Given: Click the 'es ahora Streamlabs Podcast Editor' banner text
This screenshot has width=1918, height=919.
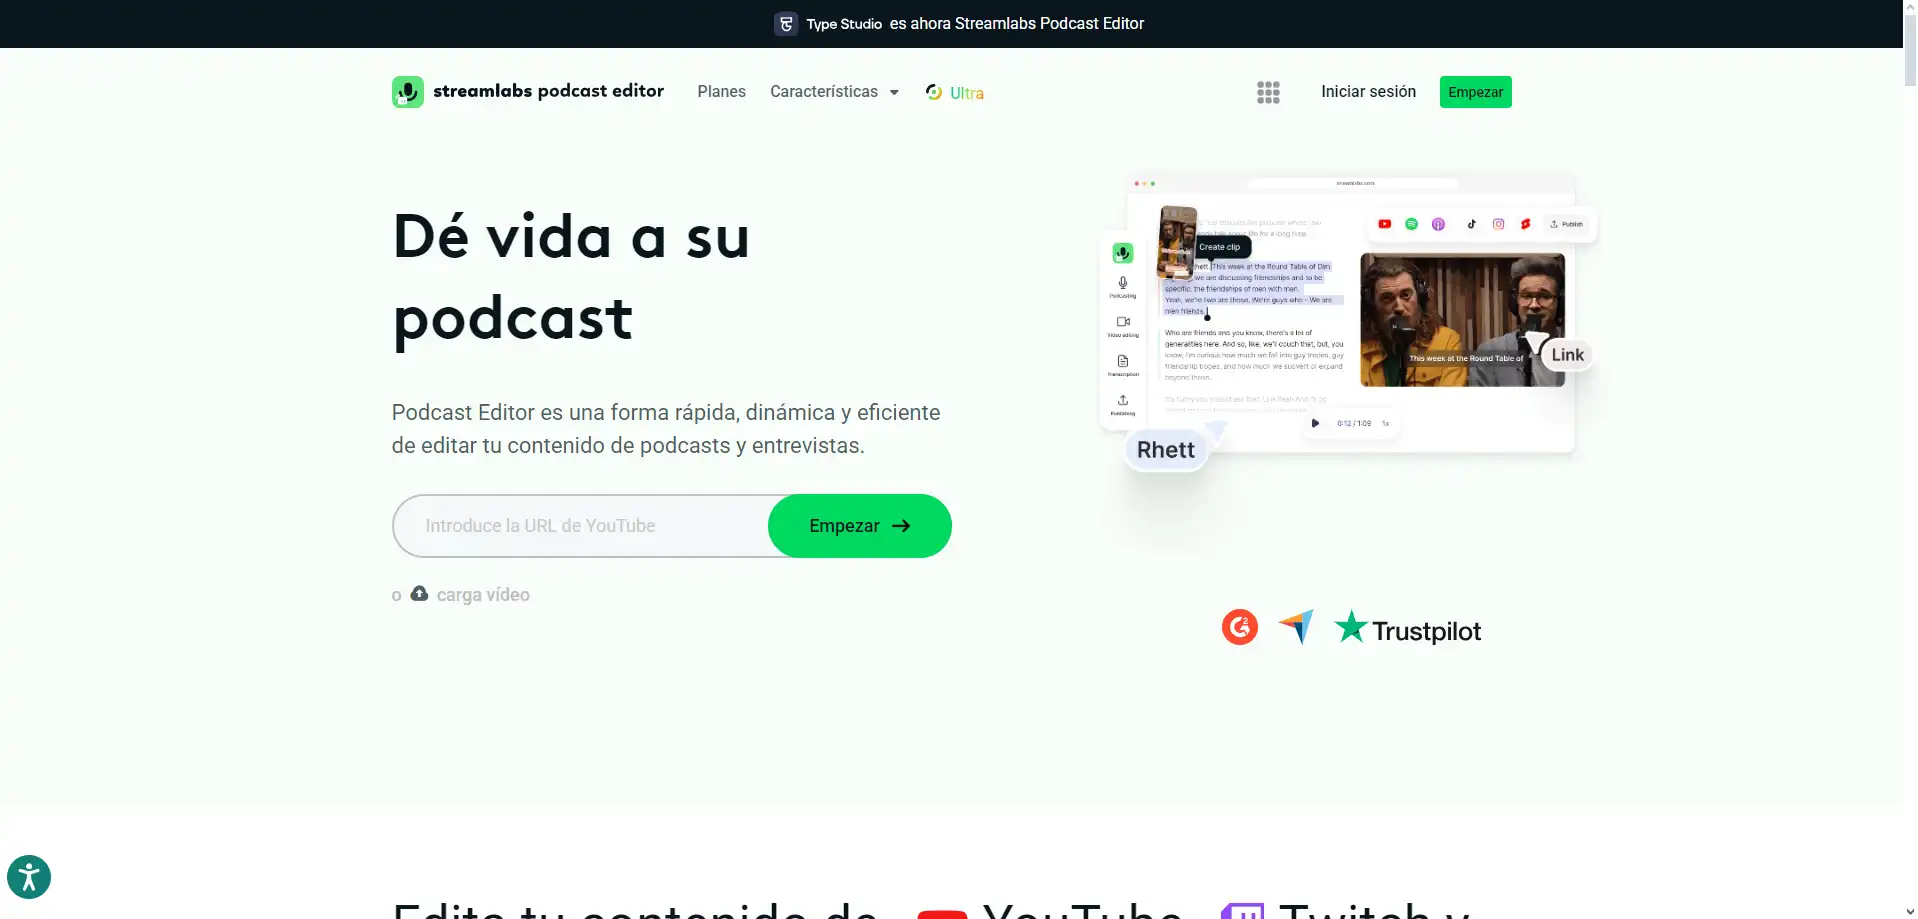Looking at the screenshot, I should coord(1016,24).
